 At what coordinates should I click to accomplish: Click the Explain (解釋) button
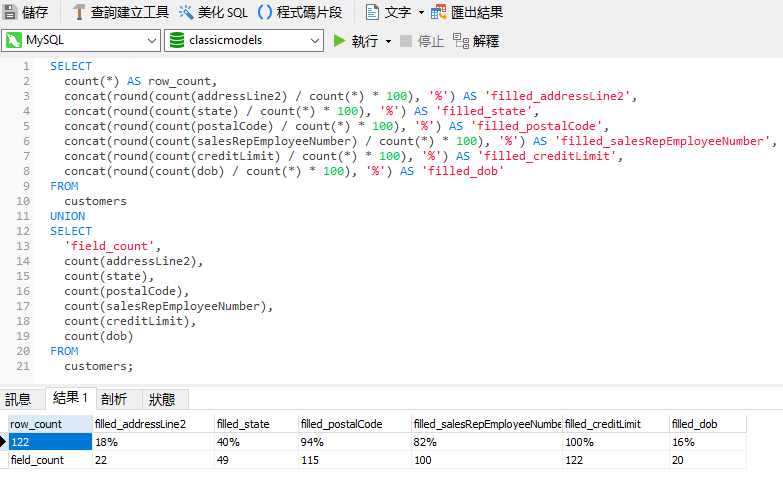[x=476, y=41]
